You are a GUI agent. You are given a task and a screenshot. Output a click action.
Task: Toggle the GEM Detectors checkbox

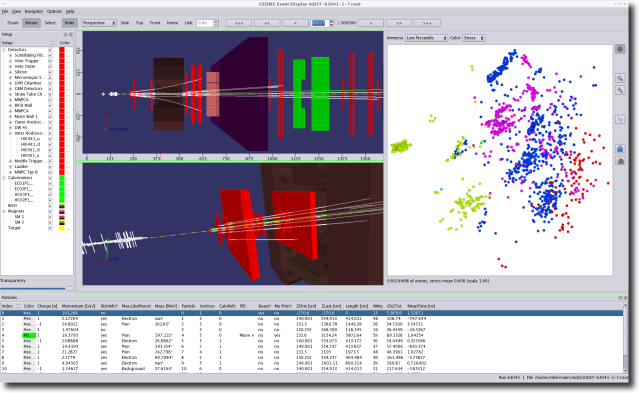(x=50, y=88)
